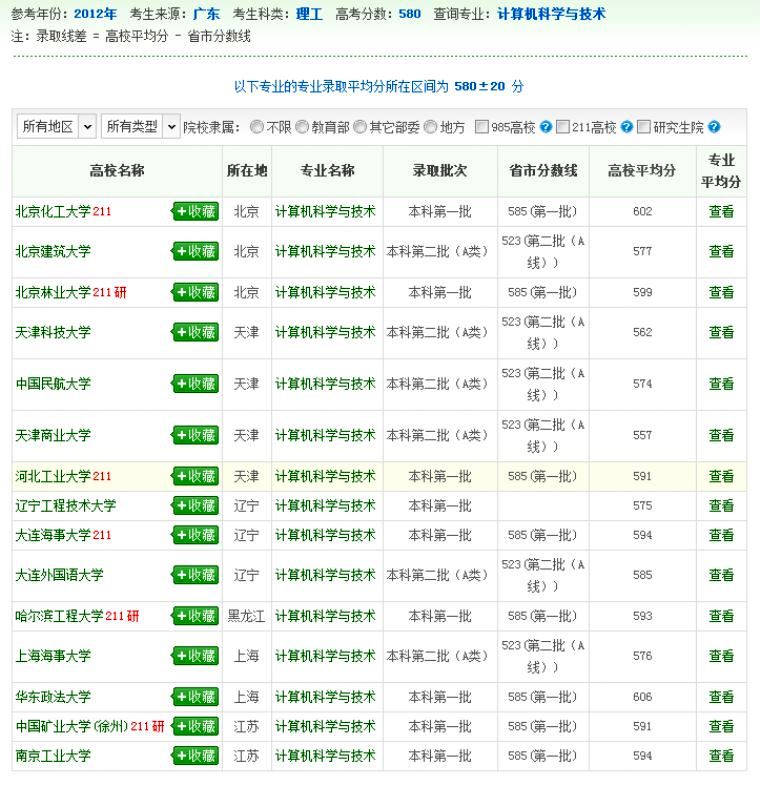This screenshot has width=760, height=785.
Task: Open 辽宁工程技术大学 school link
Action: click(x=65, y=505)
